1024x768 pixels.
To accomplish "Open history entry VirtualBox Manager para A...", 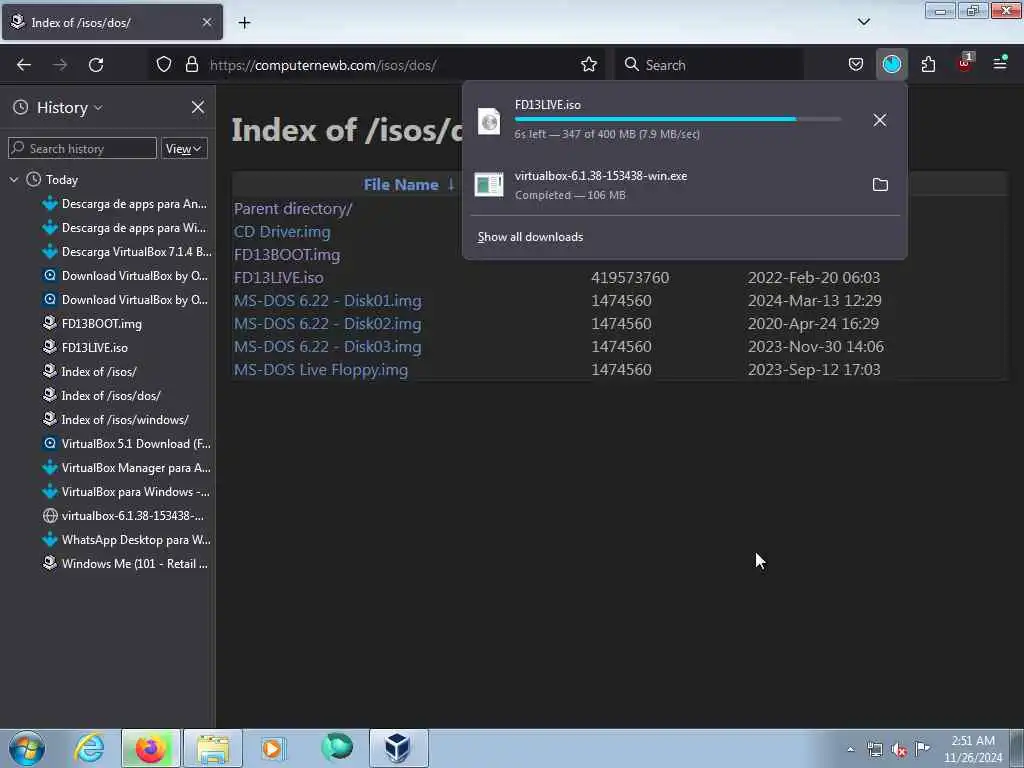I will (x=126, y=468).
